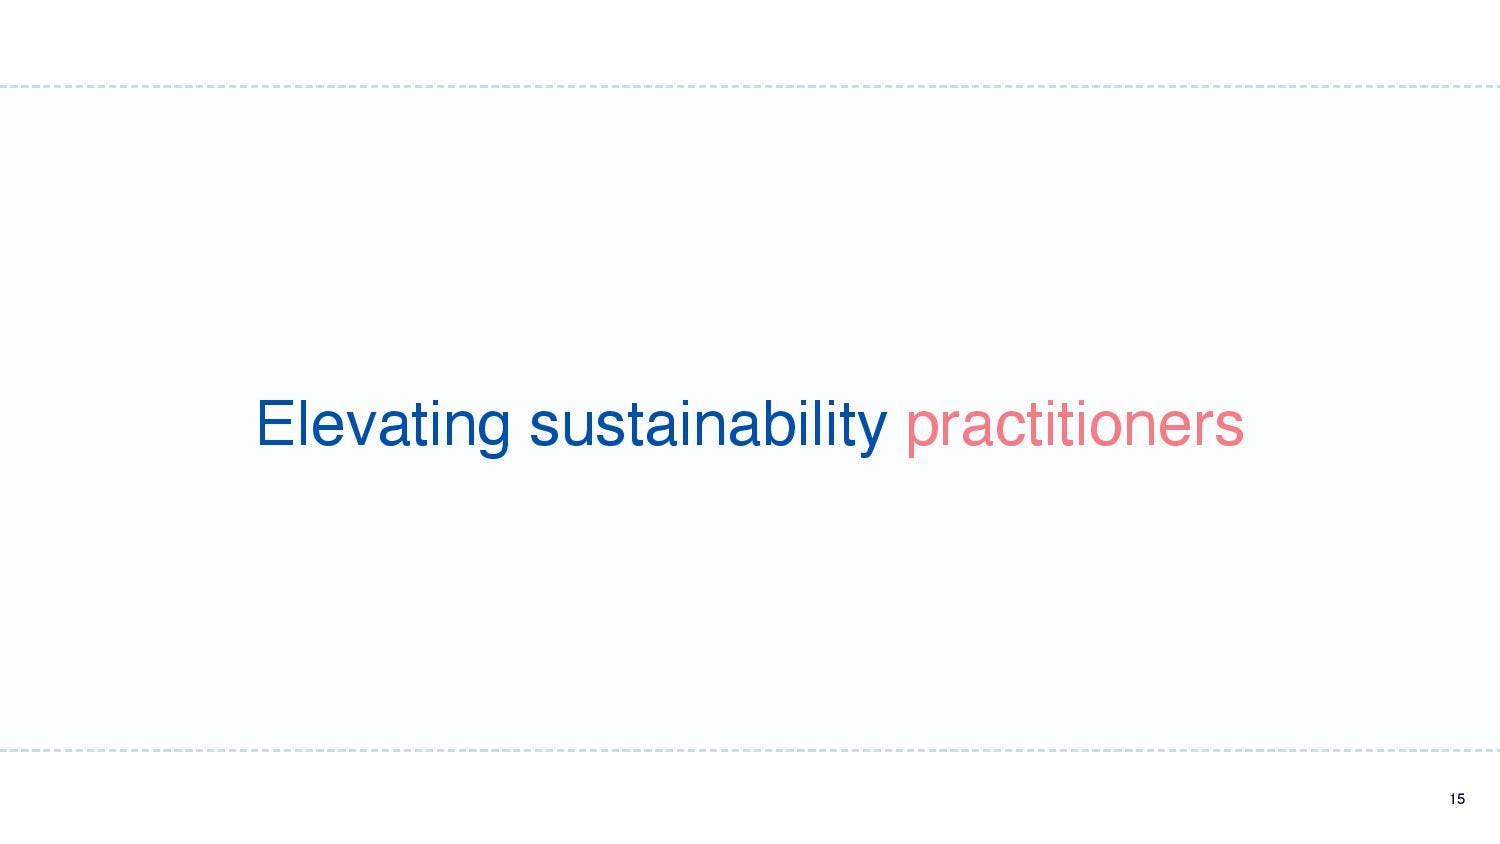Click the digit 1 in the page number

click(1452, 798)
